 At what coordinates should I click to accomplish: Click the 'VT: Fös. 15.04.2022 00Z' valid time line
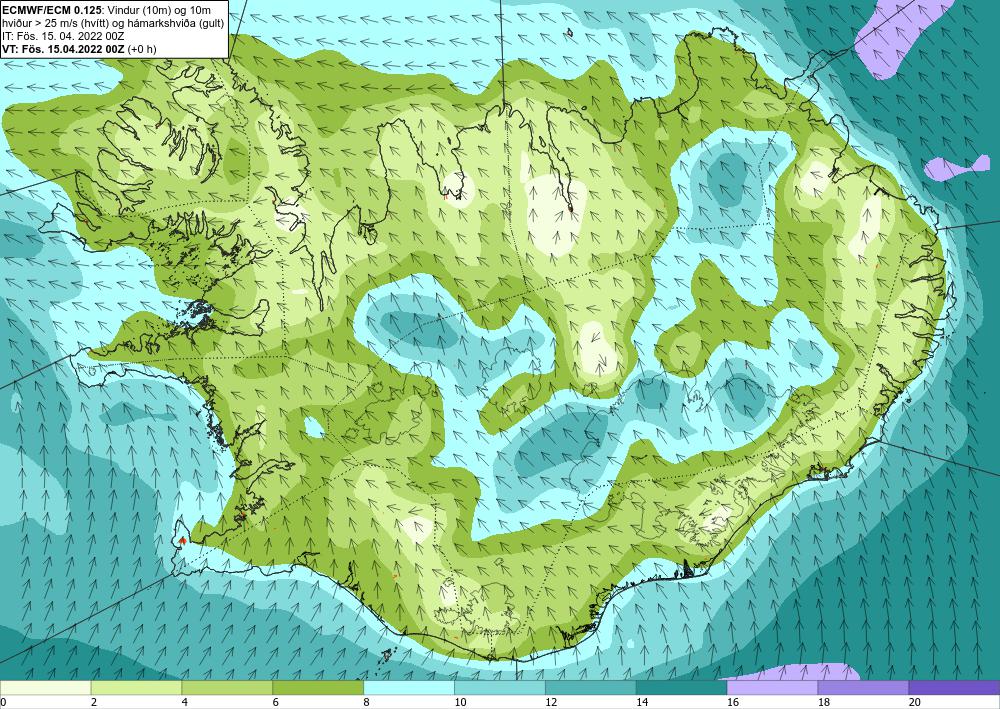(x=64, y=48)
